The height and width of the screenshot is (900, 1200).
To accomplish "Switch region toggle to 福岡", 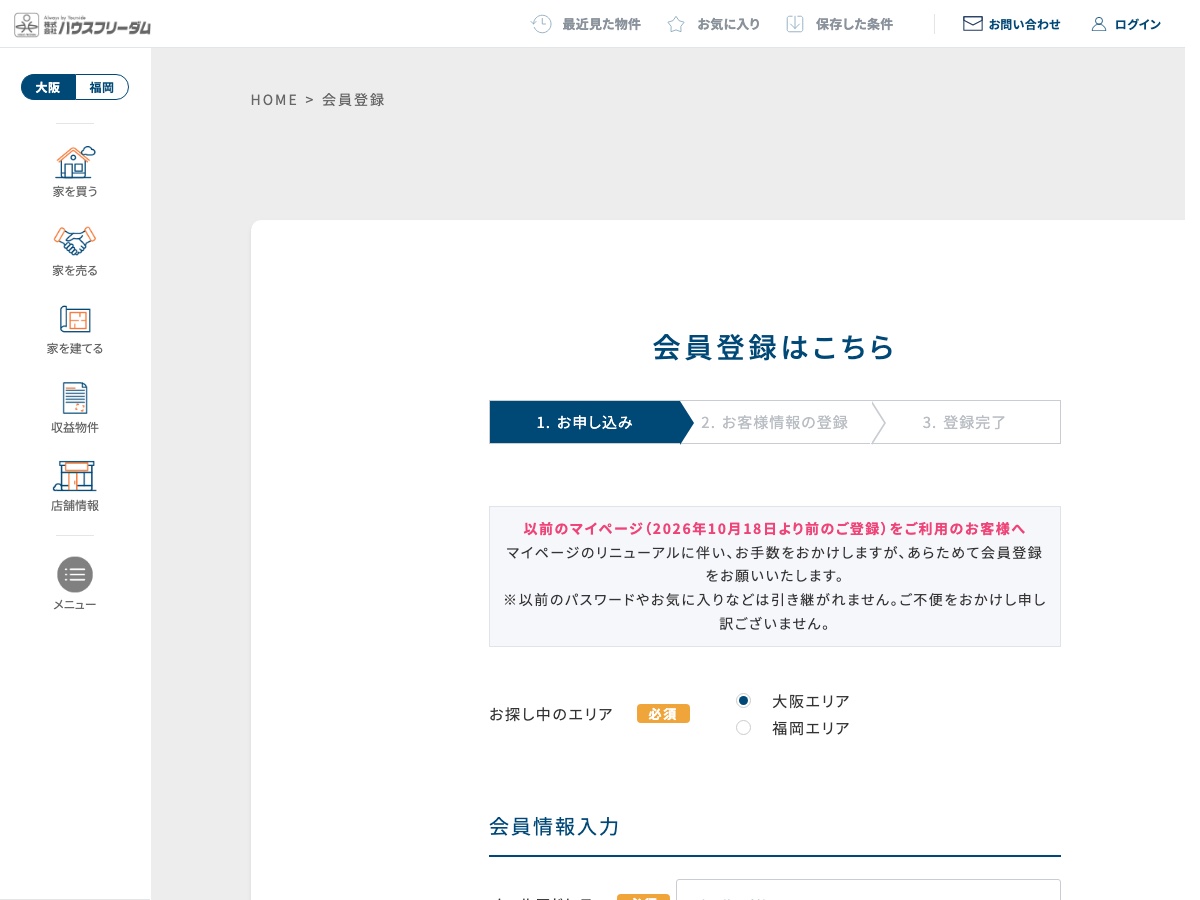I will pyautogui.click(x=102, y=87).
